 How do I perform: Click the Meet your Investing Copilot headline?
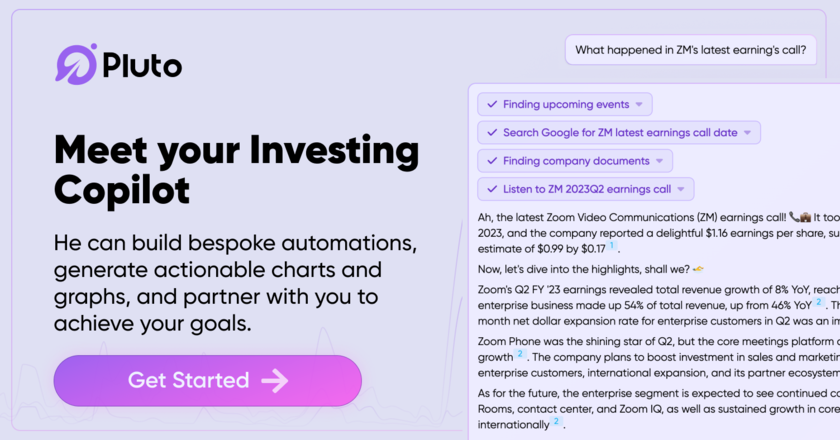236,169
